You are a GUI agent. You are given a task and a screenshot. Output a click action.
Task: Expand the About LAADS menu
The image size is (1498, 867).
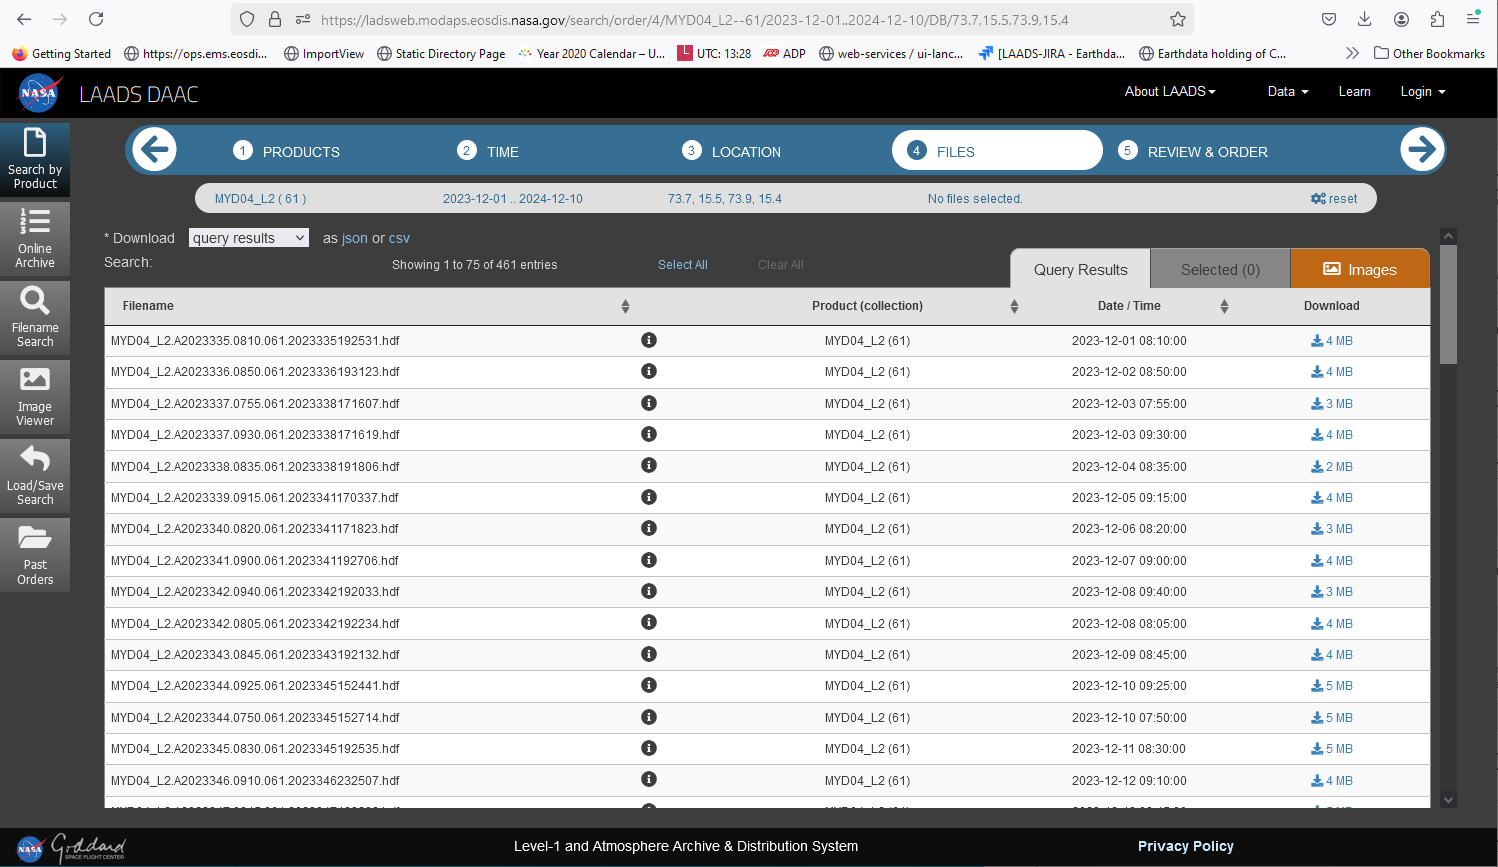tap(1169, 91)
